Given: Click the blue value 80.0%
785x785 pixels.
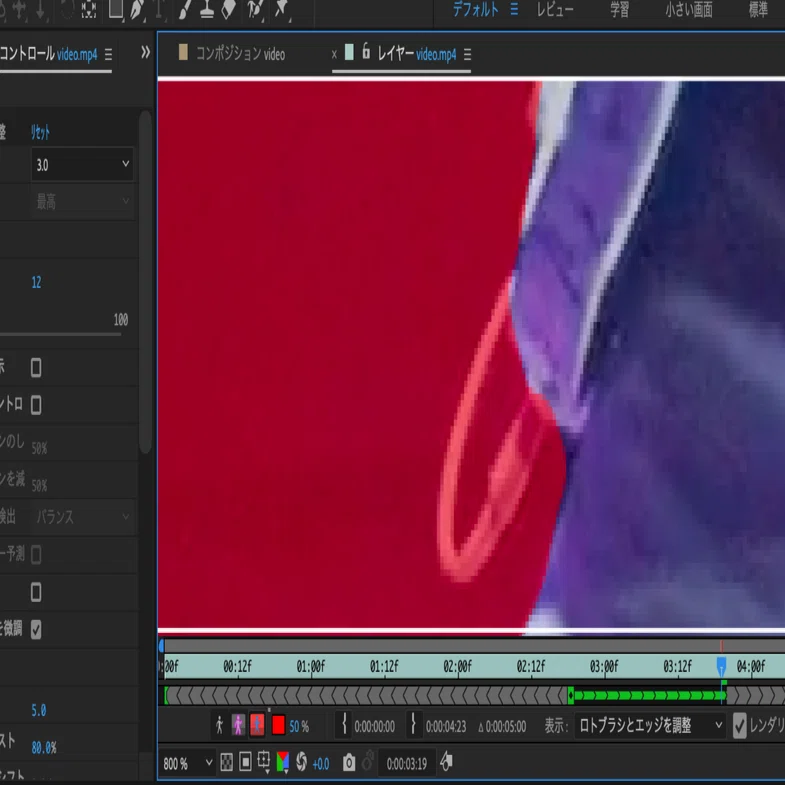Looking at the screenshot, I should (x=44, y=747).
